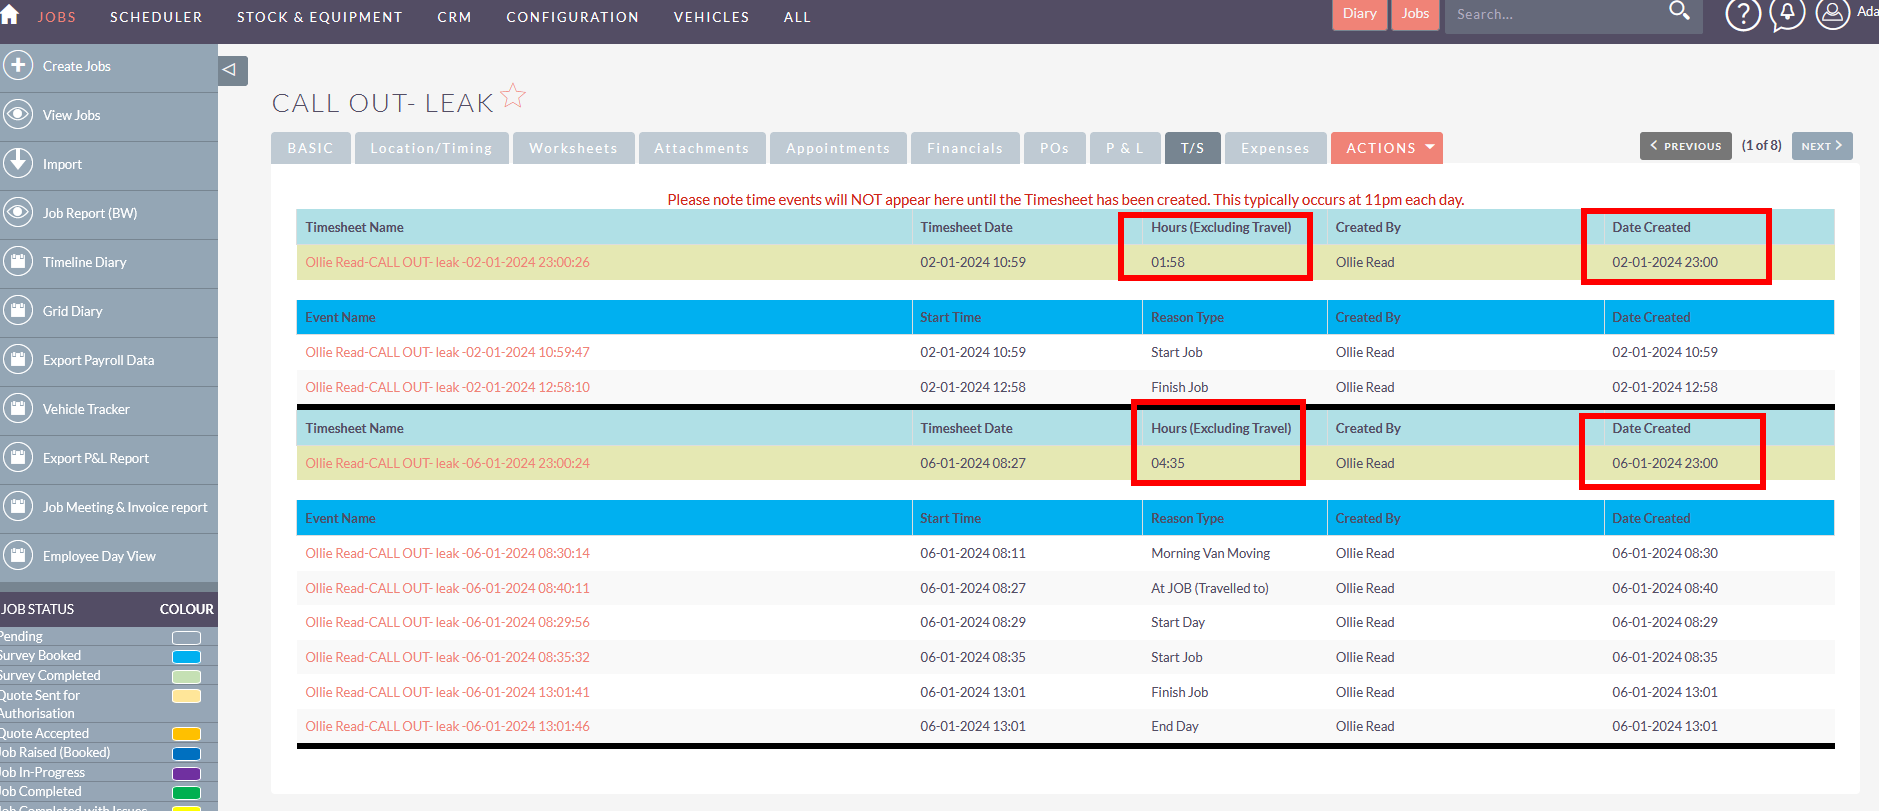1879x811 pixels.
Task: Switch to the P & L tab
Action: coord(1125,148)
